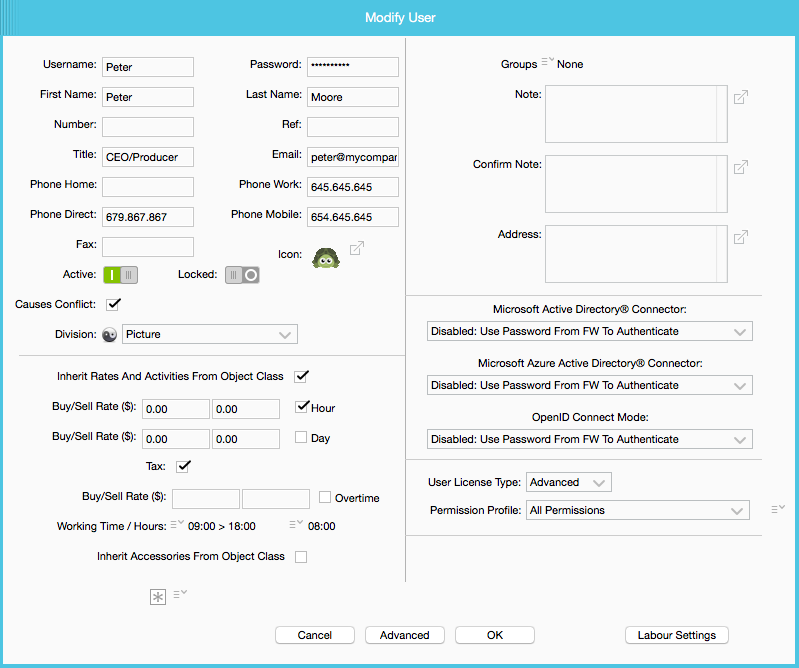Click the turtle user icon image

pos(326,258)
